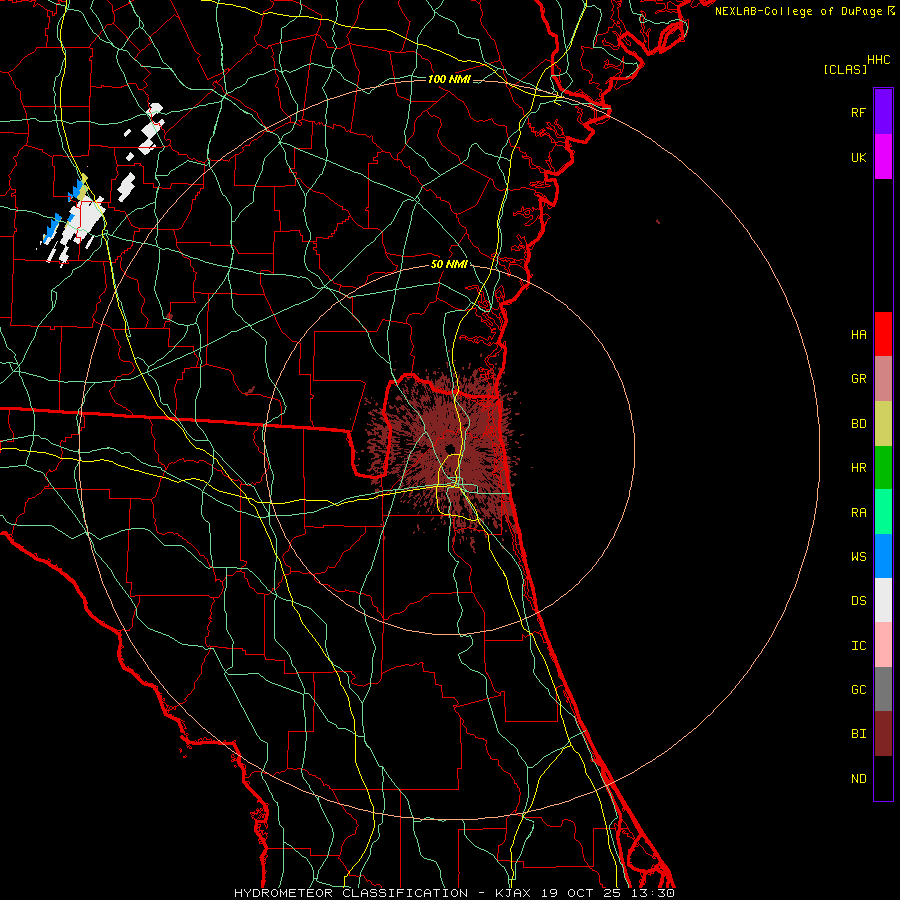Click the 'NEXLAB-College of DuPage' credit text

[x=798, y=11]
